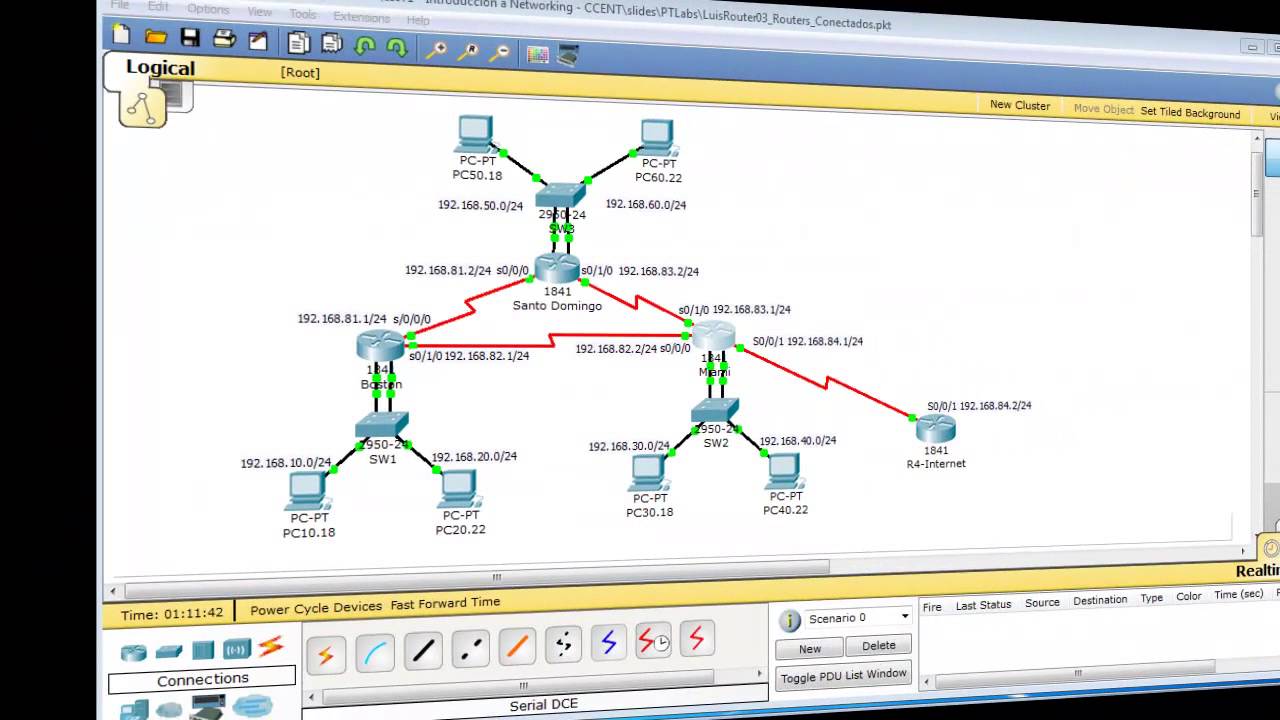Choose the Routers device category
Viewport: 1280px width, 720px height.
pos(134,653)
